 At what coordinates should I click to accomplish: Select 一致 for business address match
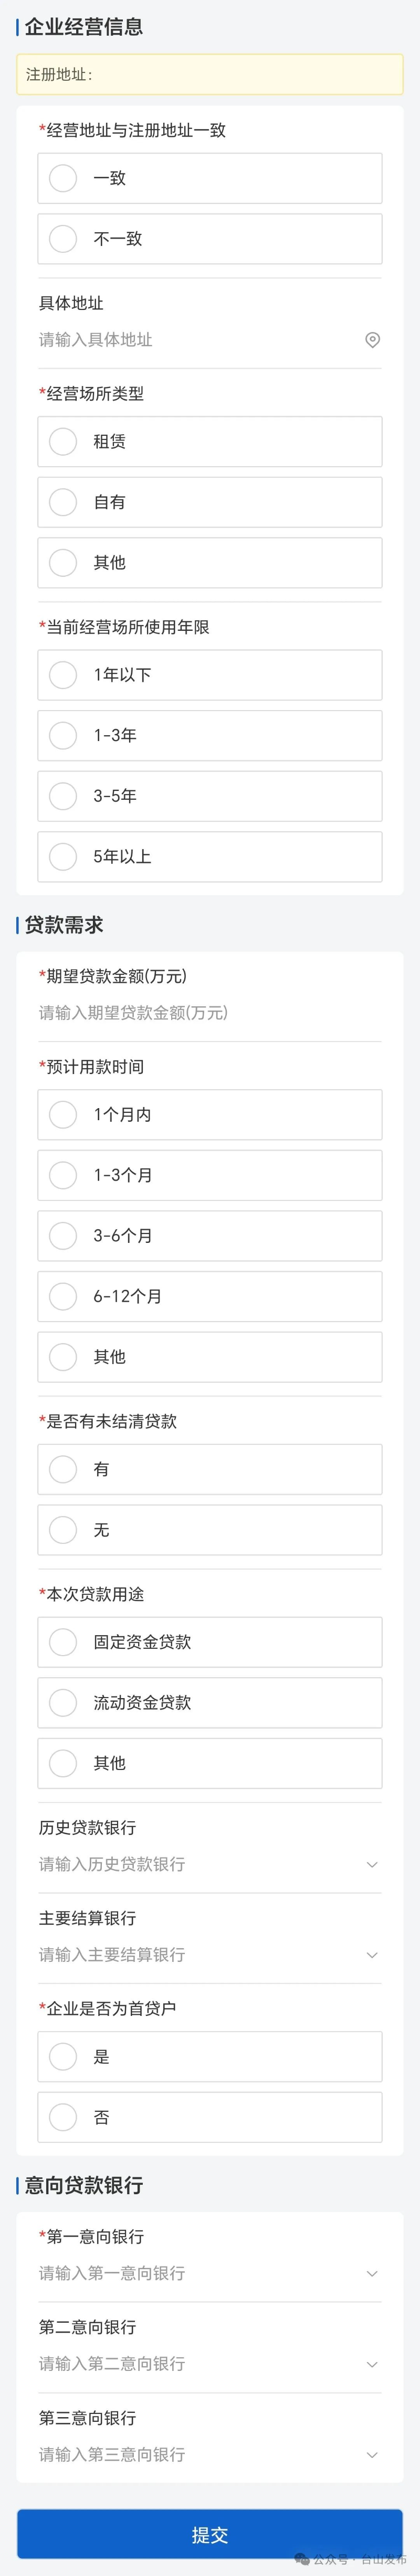click(x=63, y=178)
